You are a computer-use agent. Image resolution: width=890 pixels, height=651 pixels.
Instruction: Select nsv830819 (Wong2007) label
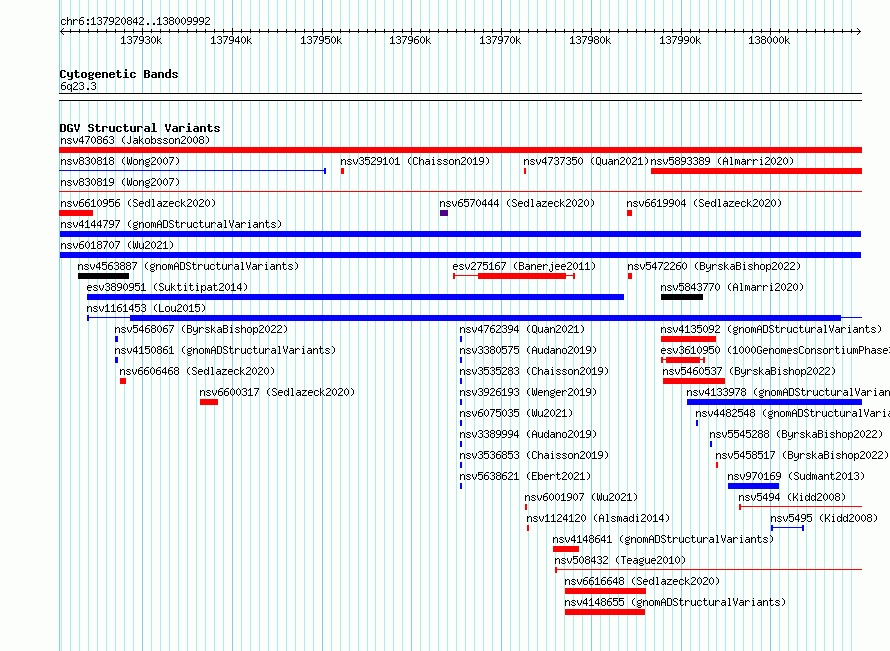pos(120,182)
